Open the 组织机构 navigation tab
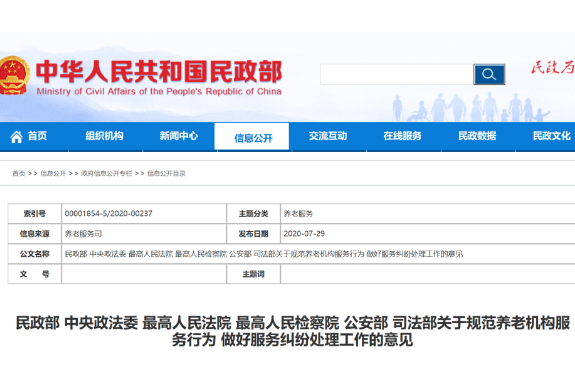The width and height of the screenshot is (575, 384). [x=104, y=136]
